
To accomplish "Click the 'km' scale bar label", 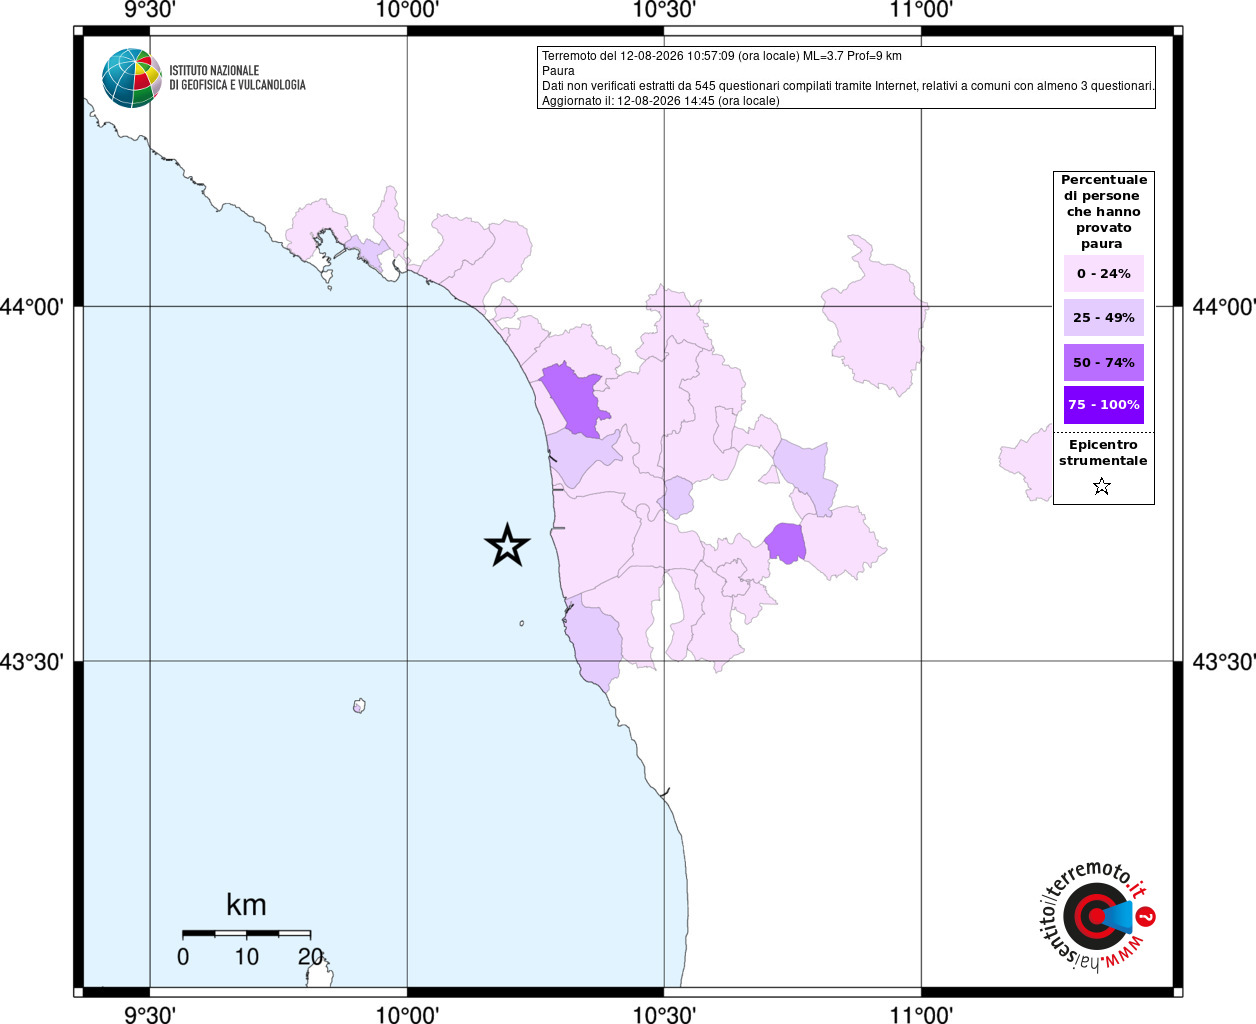I will click(x=246, y=905).
